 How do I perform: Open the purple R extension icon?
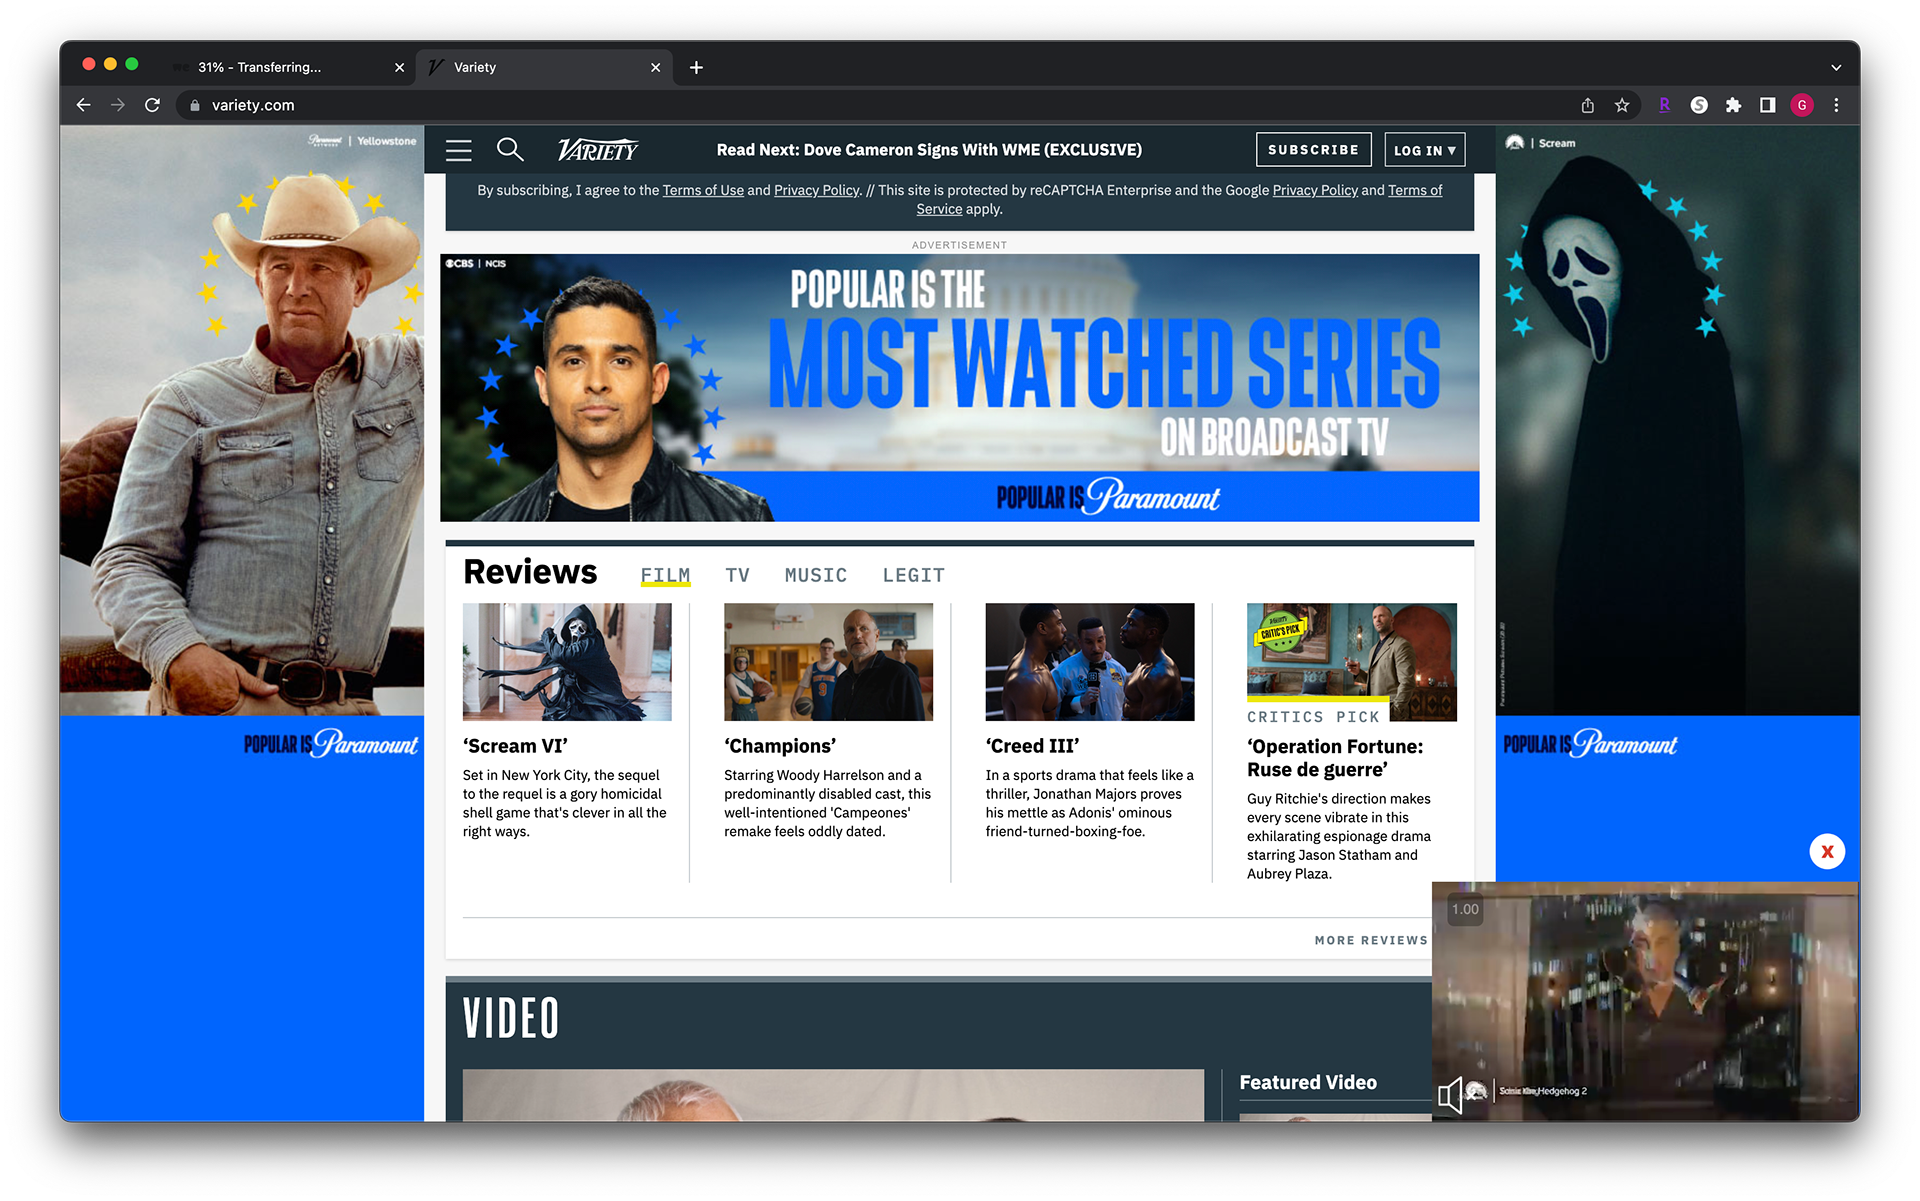[1664, 105]
